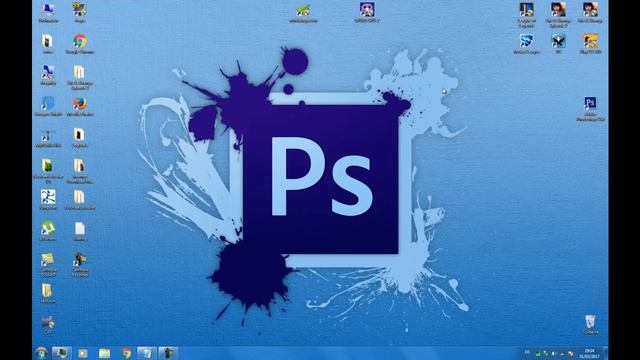Open the Mozilla Firefox desktop shortcut
The image size is (640, 360).
[80, 107]
